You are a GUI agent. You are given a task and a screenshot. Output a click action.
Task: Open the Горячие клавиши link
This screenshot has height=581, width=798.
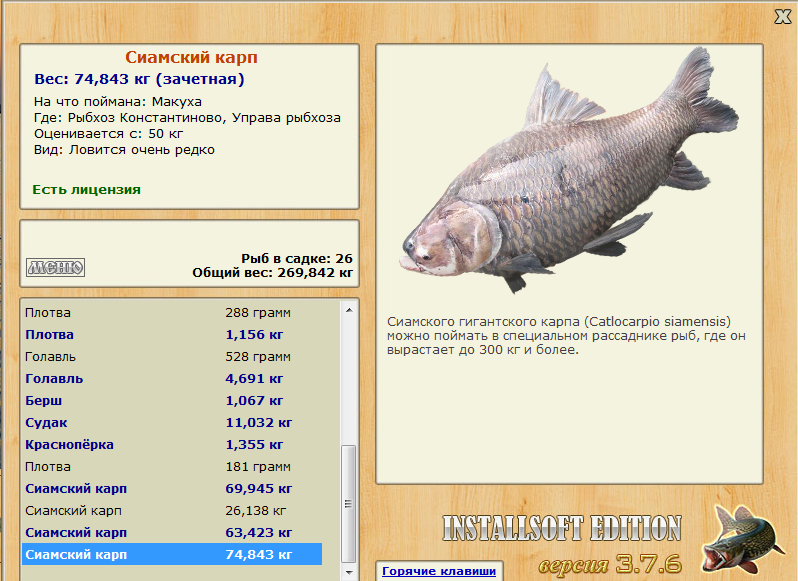pos(439,571)
